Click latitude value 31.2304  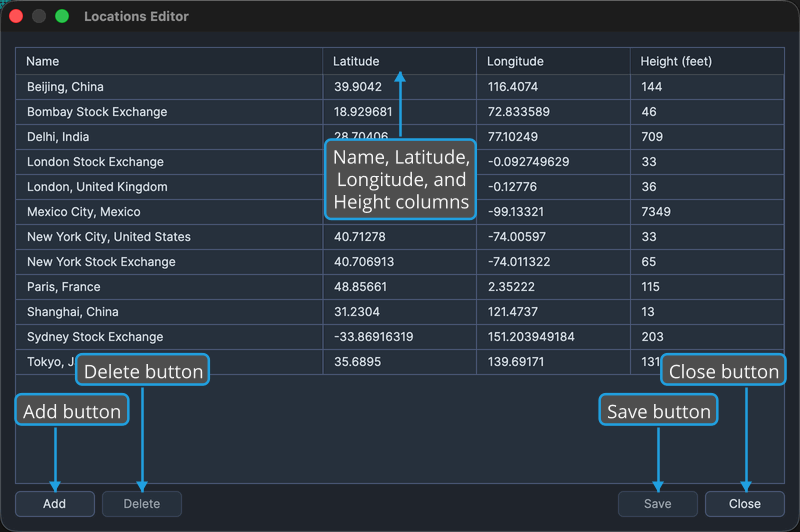click(357, 312)
